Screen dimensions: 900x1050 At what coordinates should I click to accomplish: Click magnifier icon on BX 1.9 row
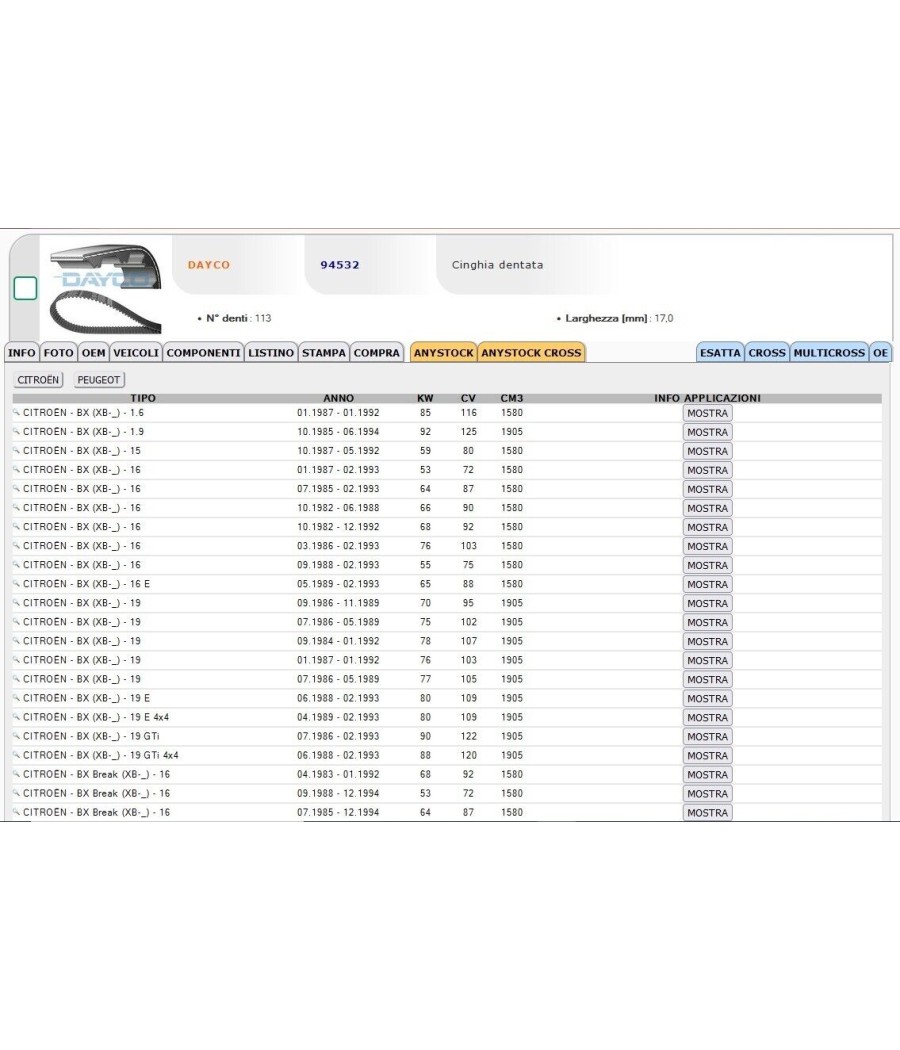tap(17, 431)
